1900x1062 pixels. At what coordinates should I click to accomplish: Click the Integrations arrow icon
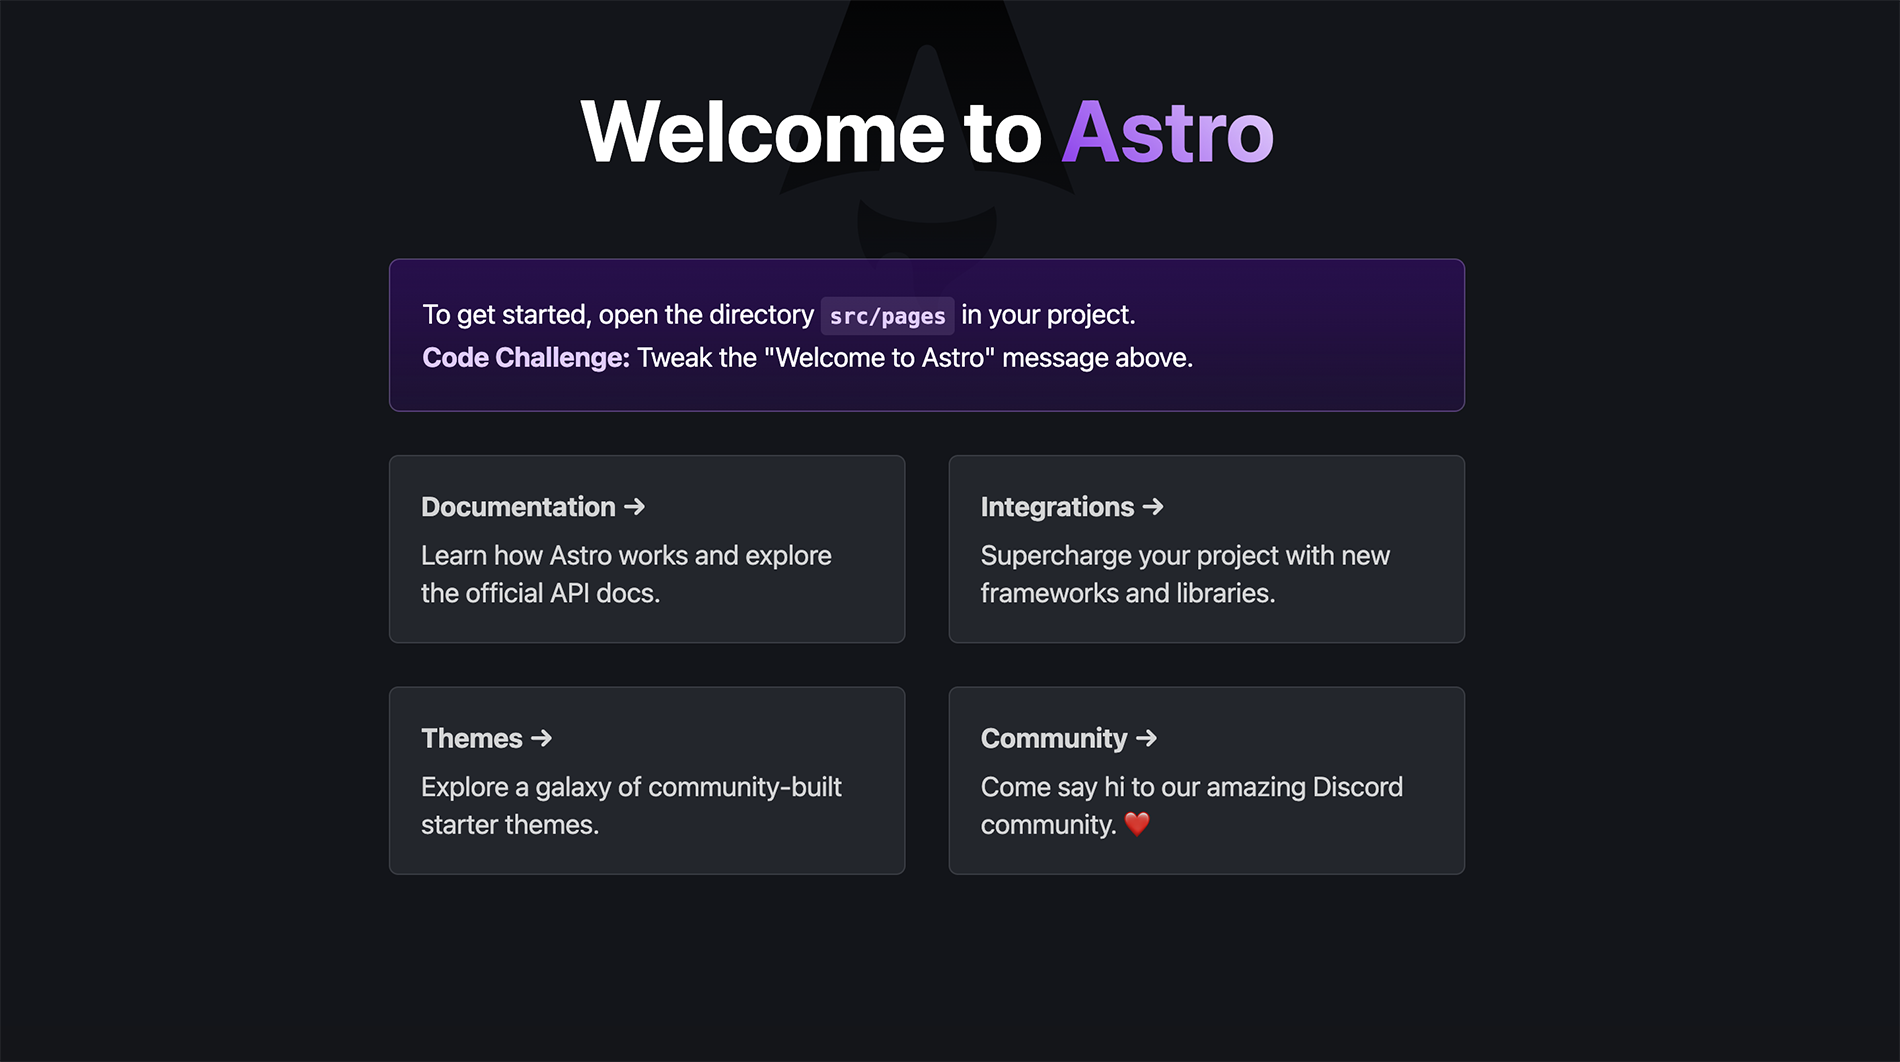[1153, 507]
